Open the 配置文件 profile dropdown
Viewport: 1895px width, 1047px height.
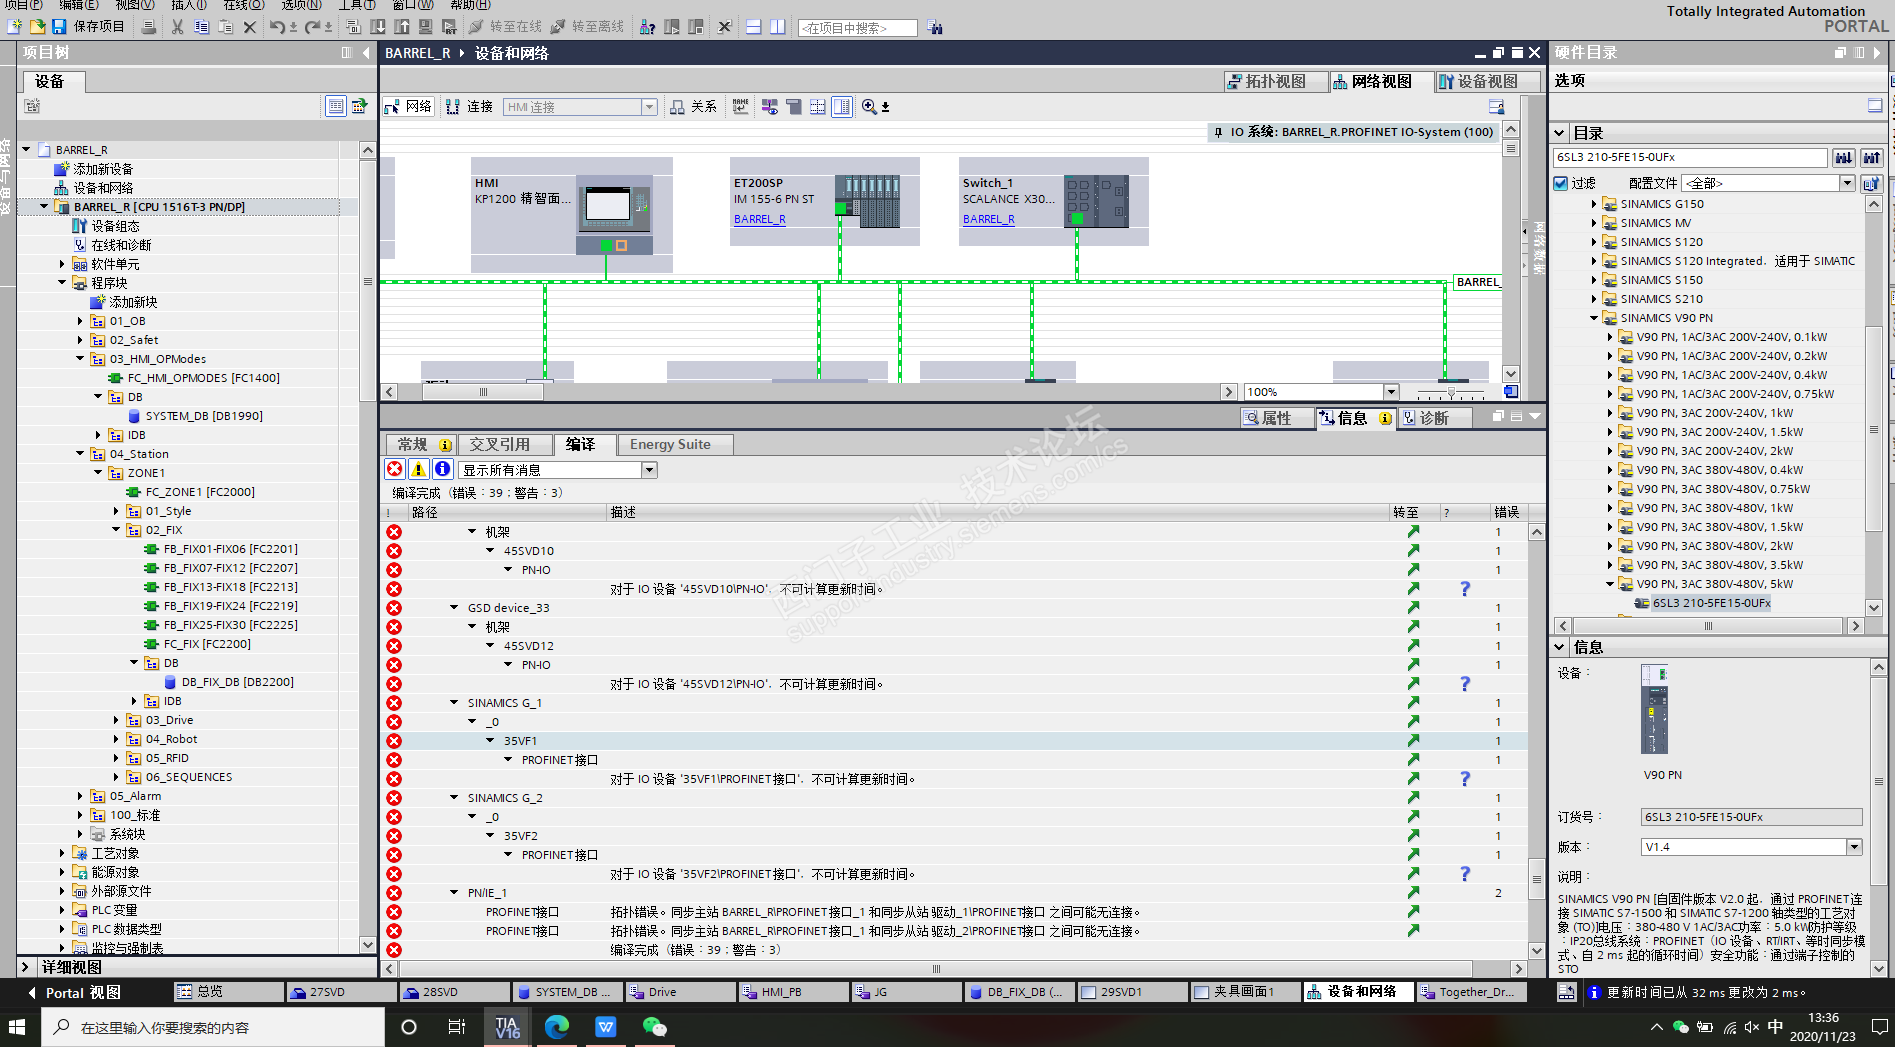point(1847,183)
